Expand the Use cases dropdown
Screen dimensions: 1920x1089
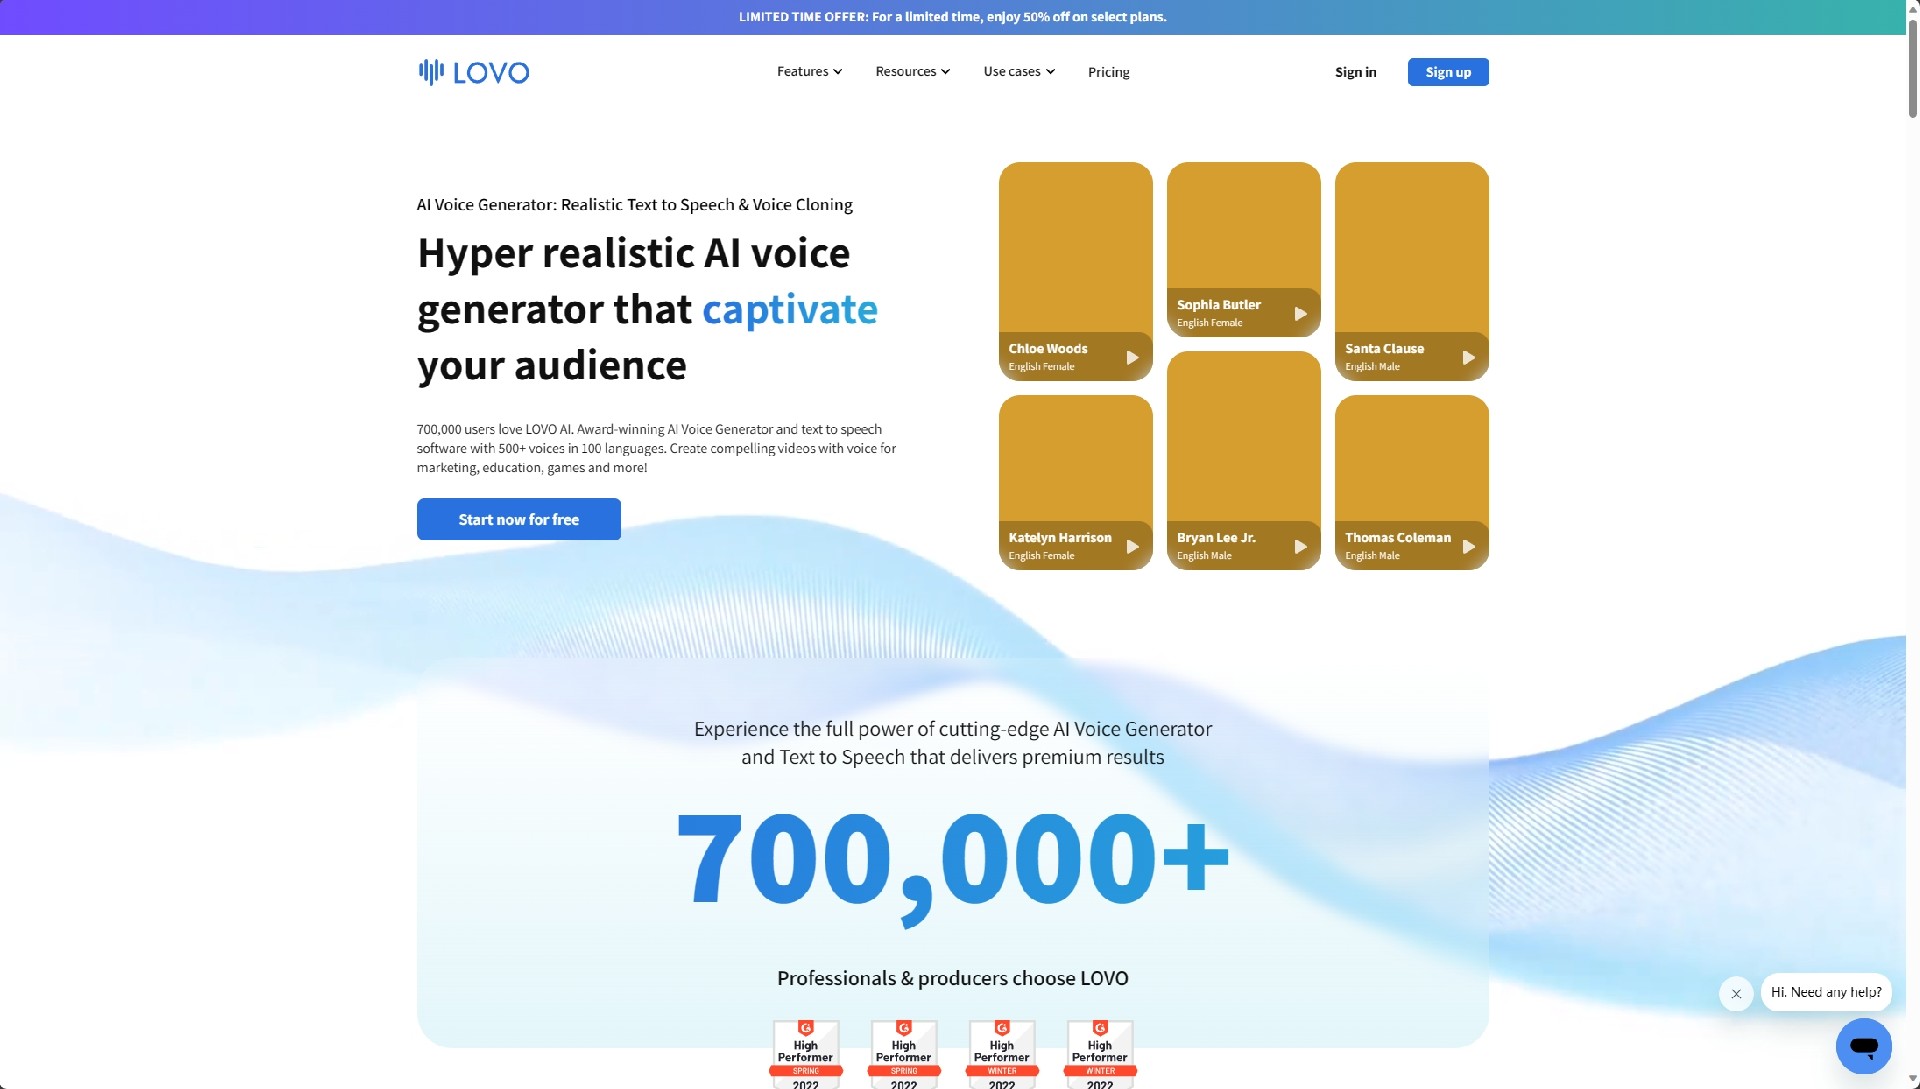click(x=1019, y=72)
